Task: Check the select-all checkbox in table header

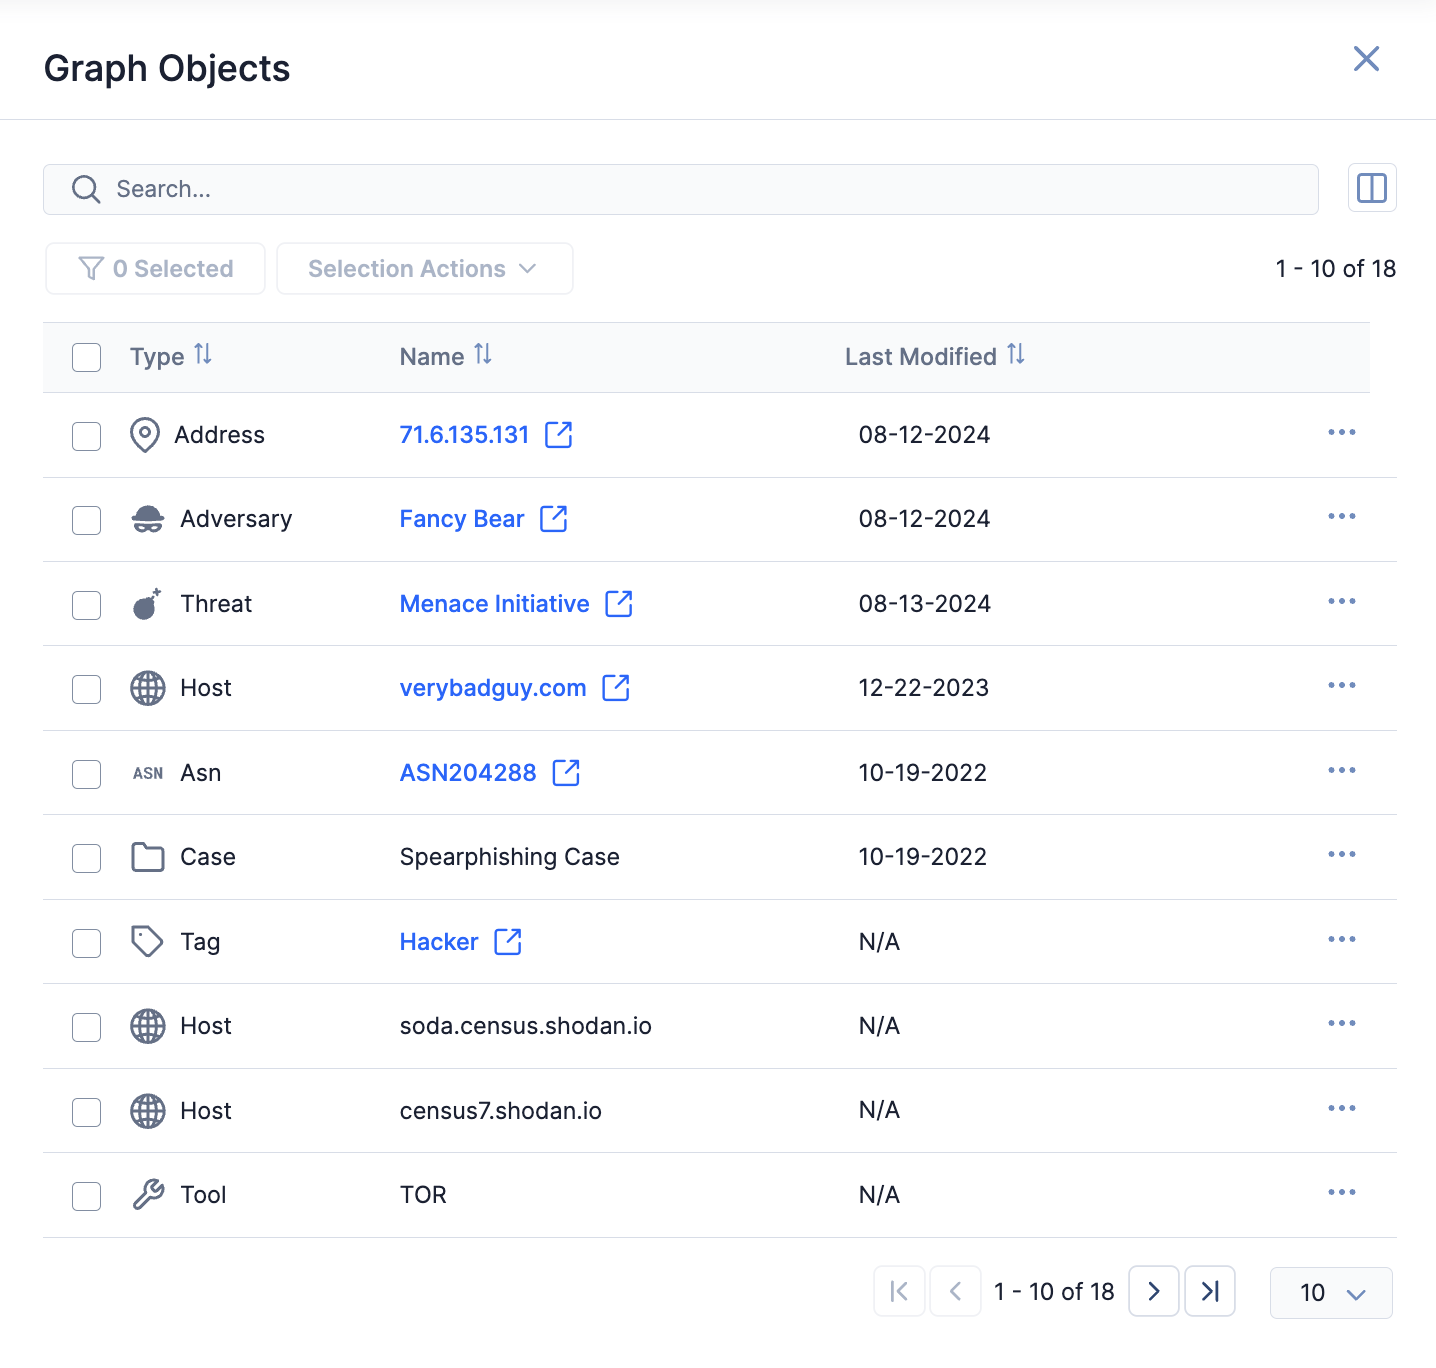Action: [x=86, y=357]
